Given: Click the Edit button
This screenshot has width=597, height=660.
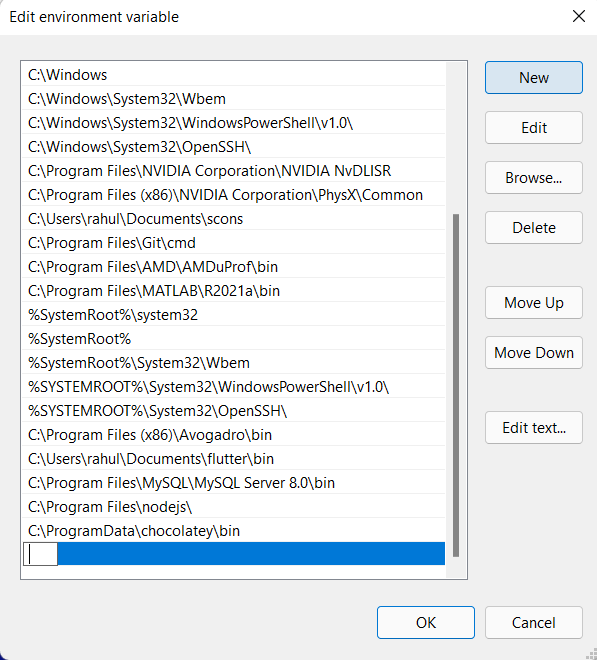Looking at the screenshot, I should coord(533,128).
